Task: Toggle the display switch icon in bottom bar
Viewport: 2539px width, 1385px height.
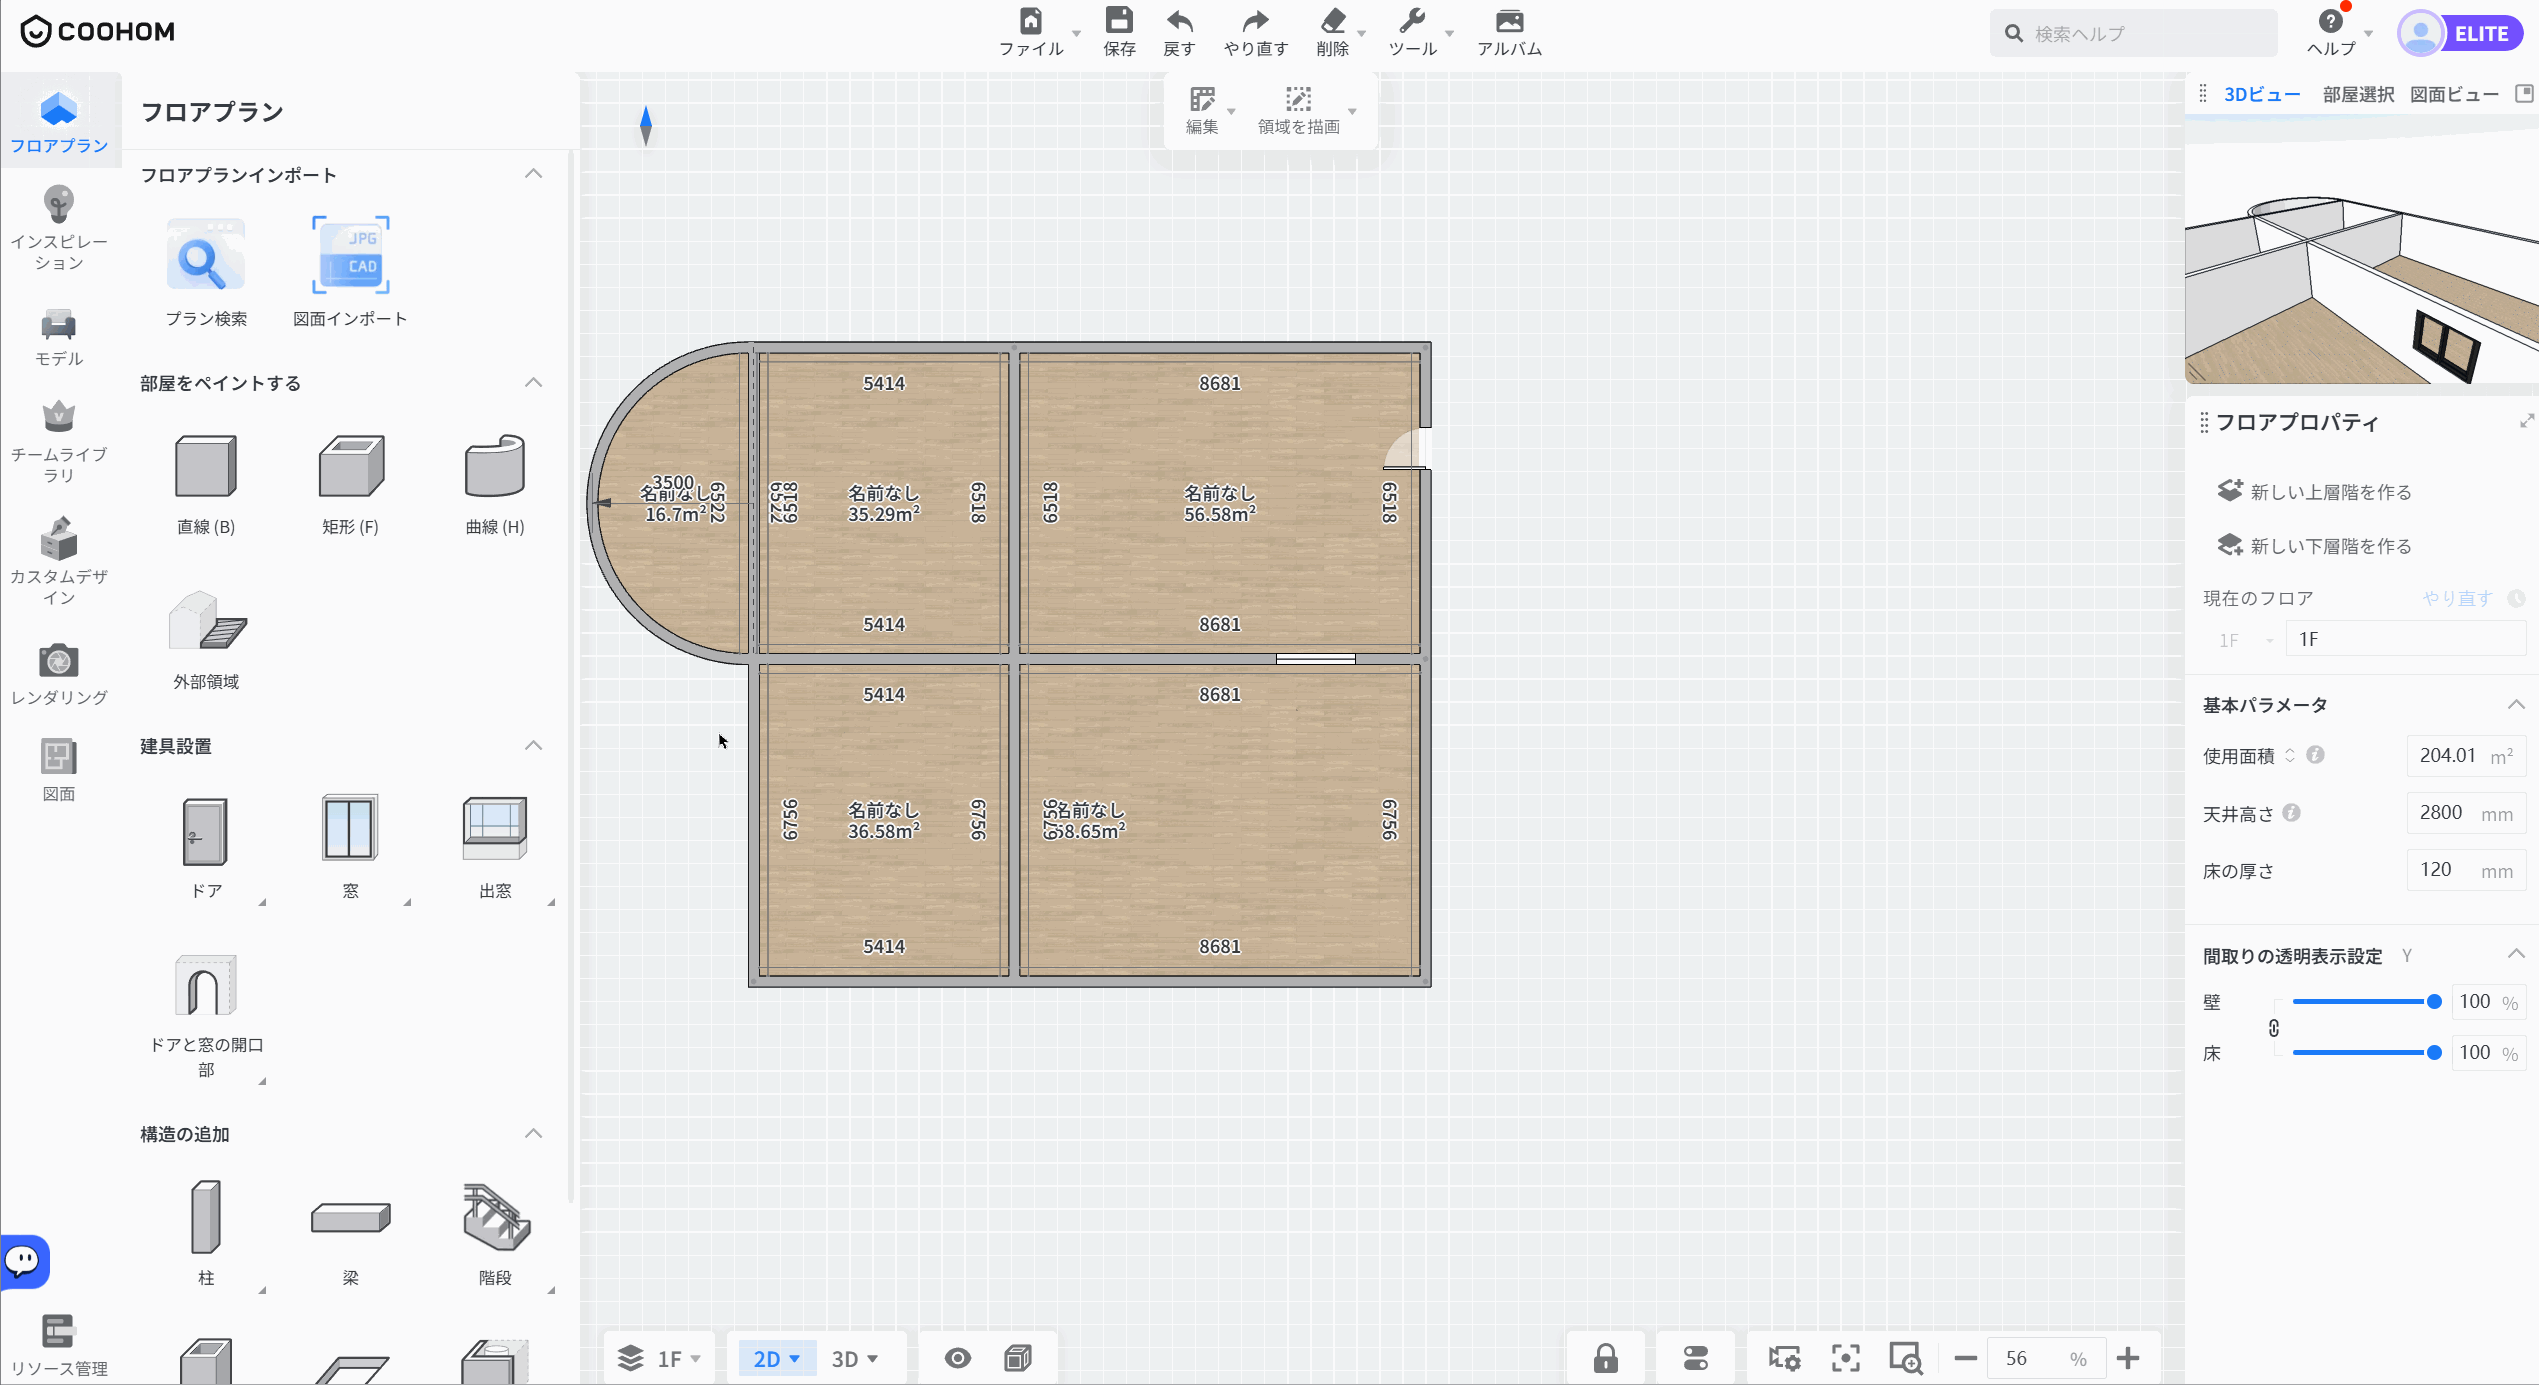Action: point(1696,1358)
